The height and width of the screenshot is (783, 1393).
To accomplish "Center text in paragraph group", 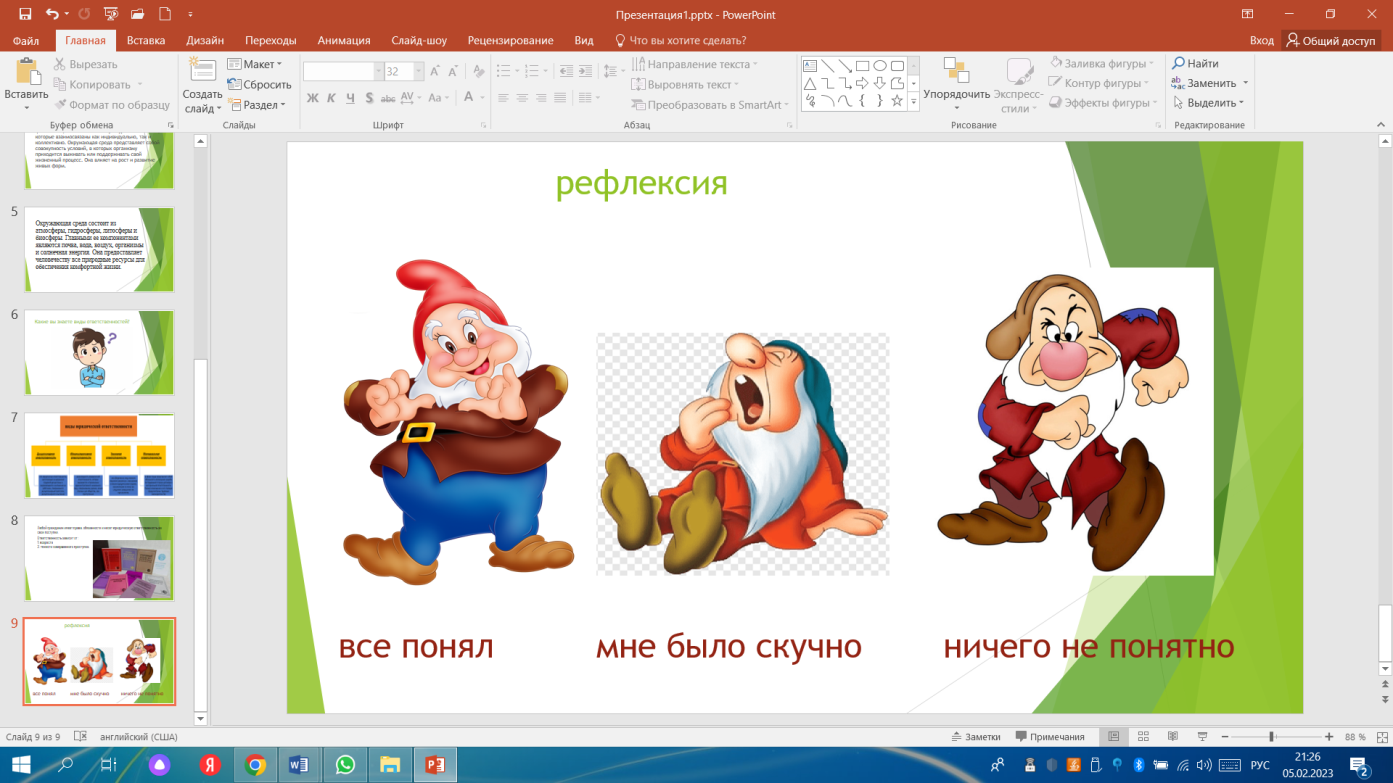I will [522, 98].
